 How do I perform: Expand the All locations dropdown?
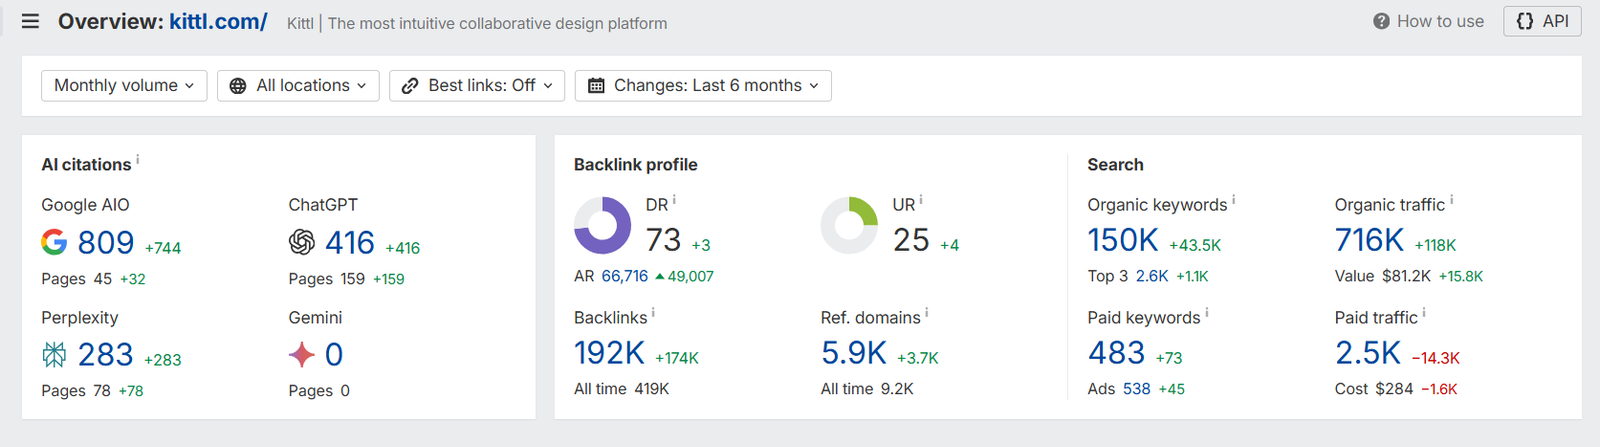[298, 86]
